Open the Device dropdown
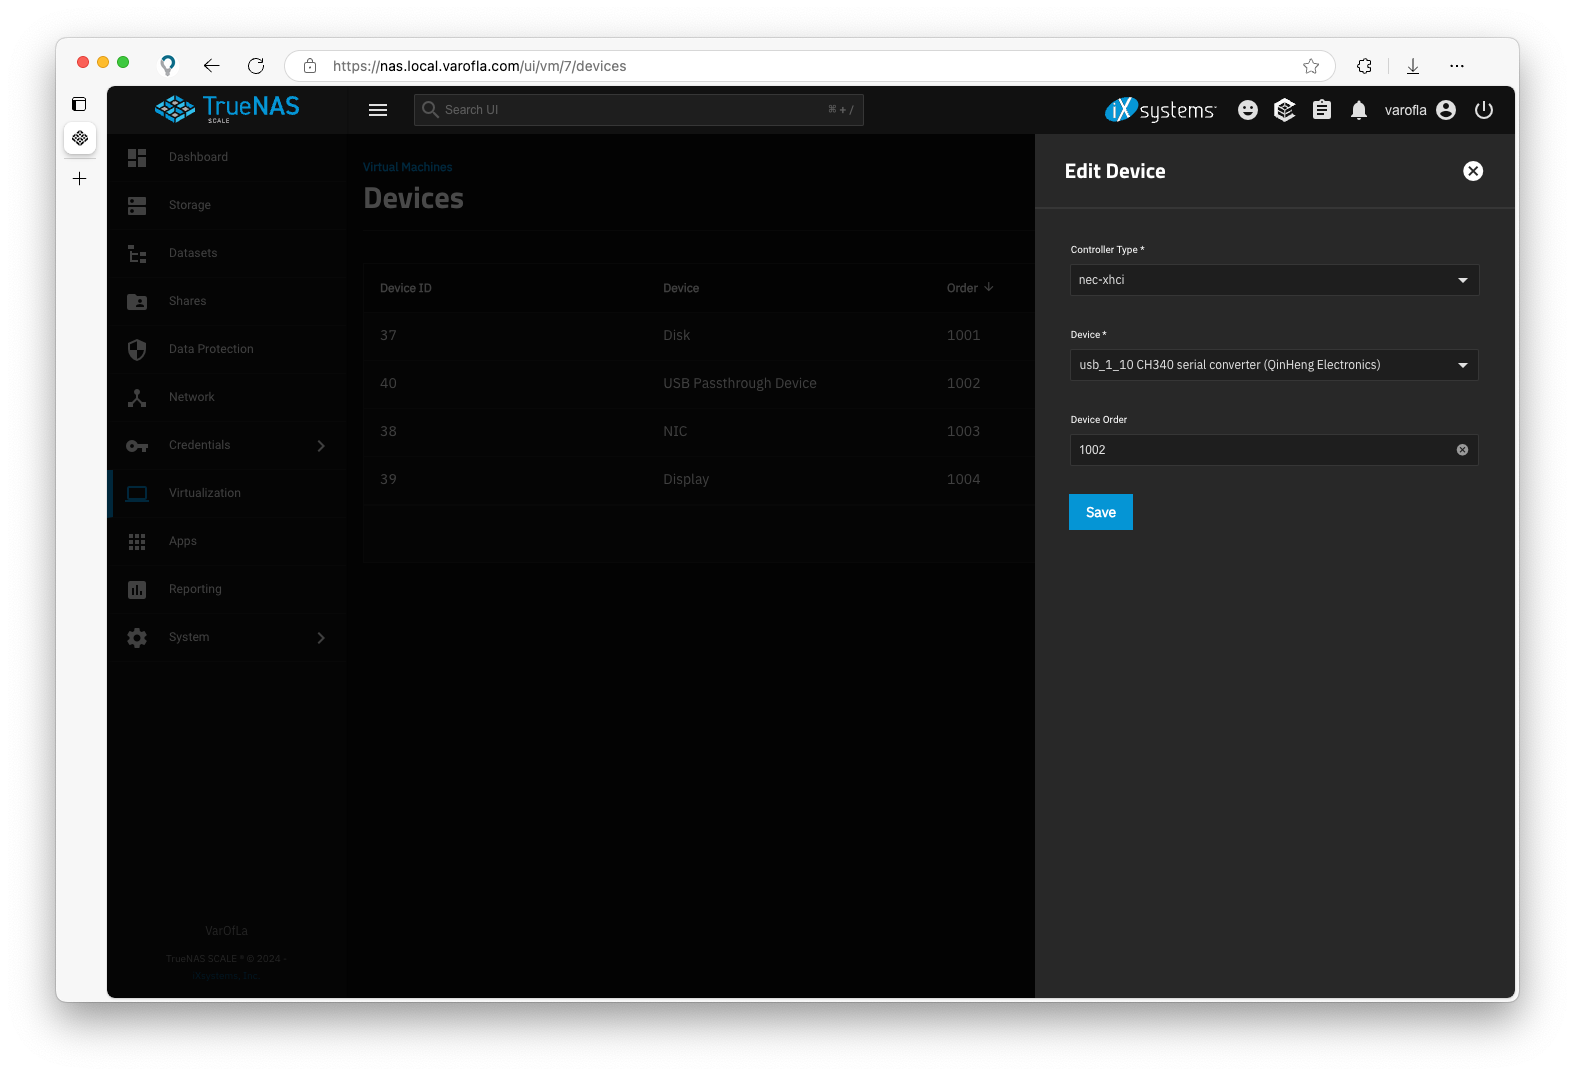The image size is (1575, 1076). (x=1274, y=365)
